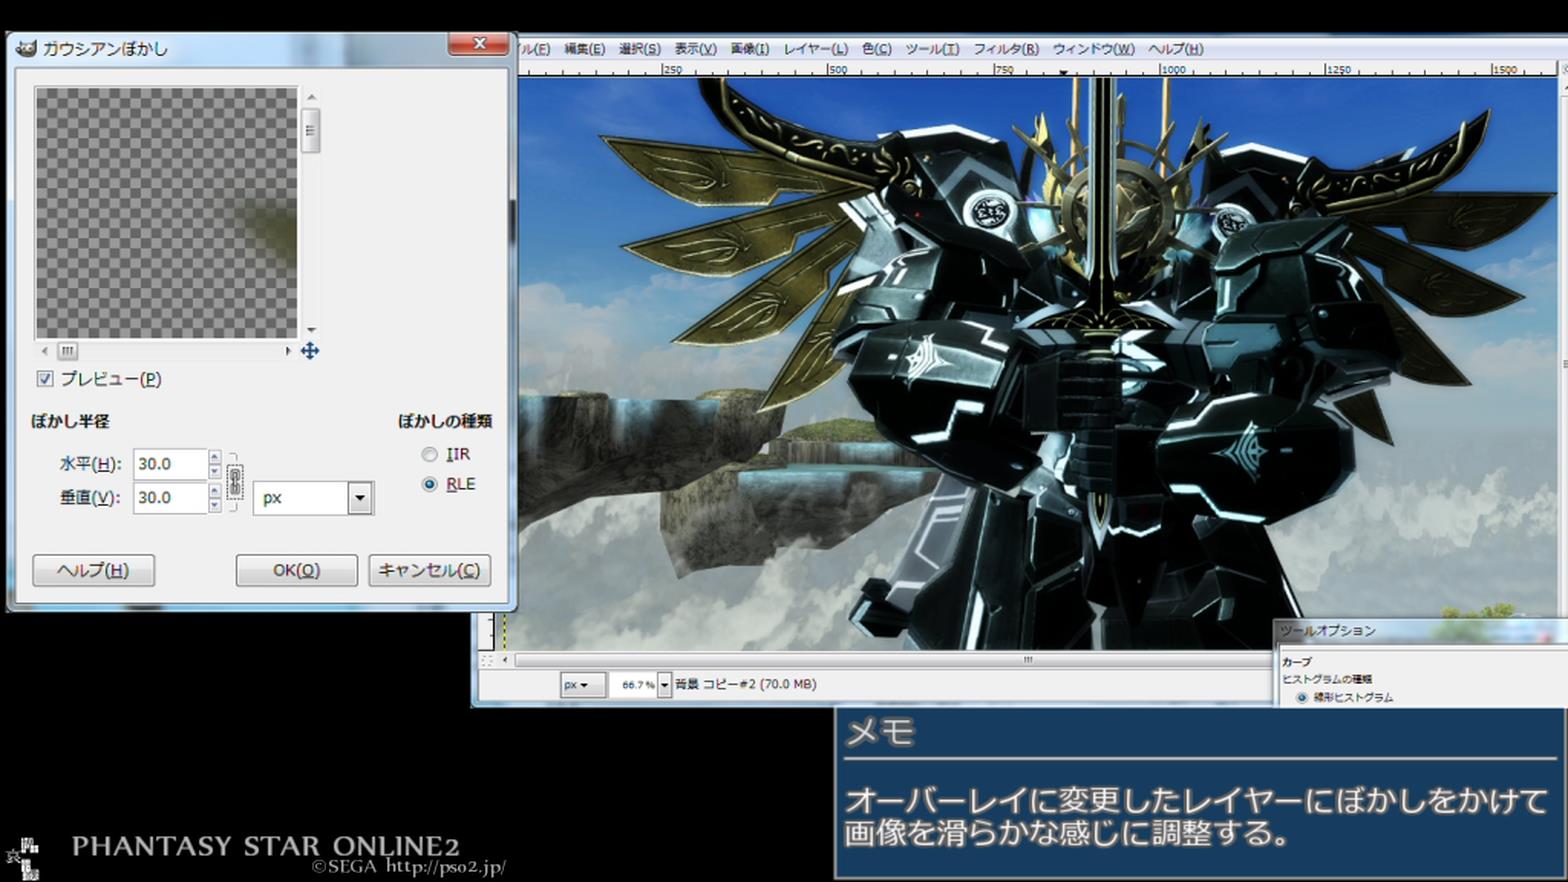Click the カーブ label in tool options

click(1296, 662)
